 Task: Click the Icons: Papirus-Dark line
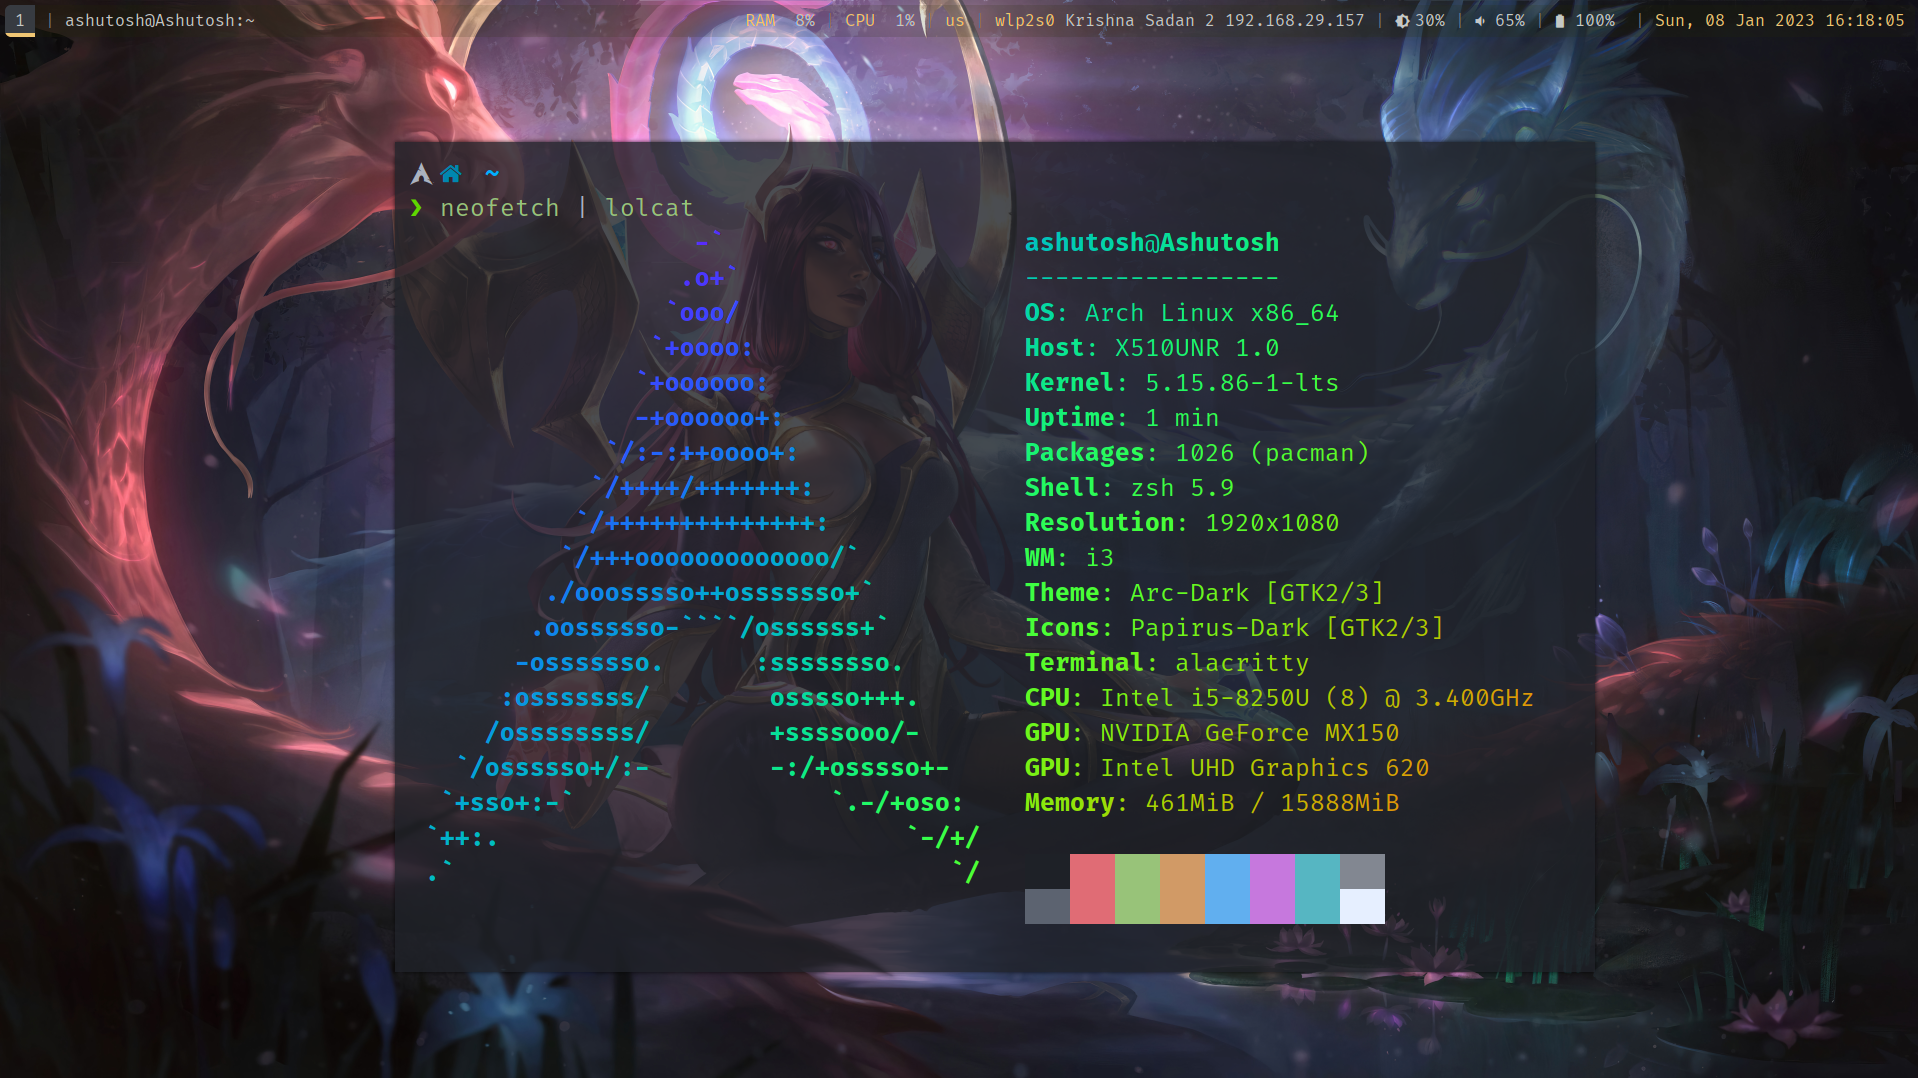(1234, 628)
